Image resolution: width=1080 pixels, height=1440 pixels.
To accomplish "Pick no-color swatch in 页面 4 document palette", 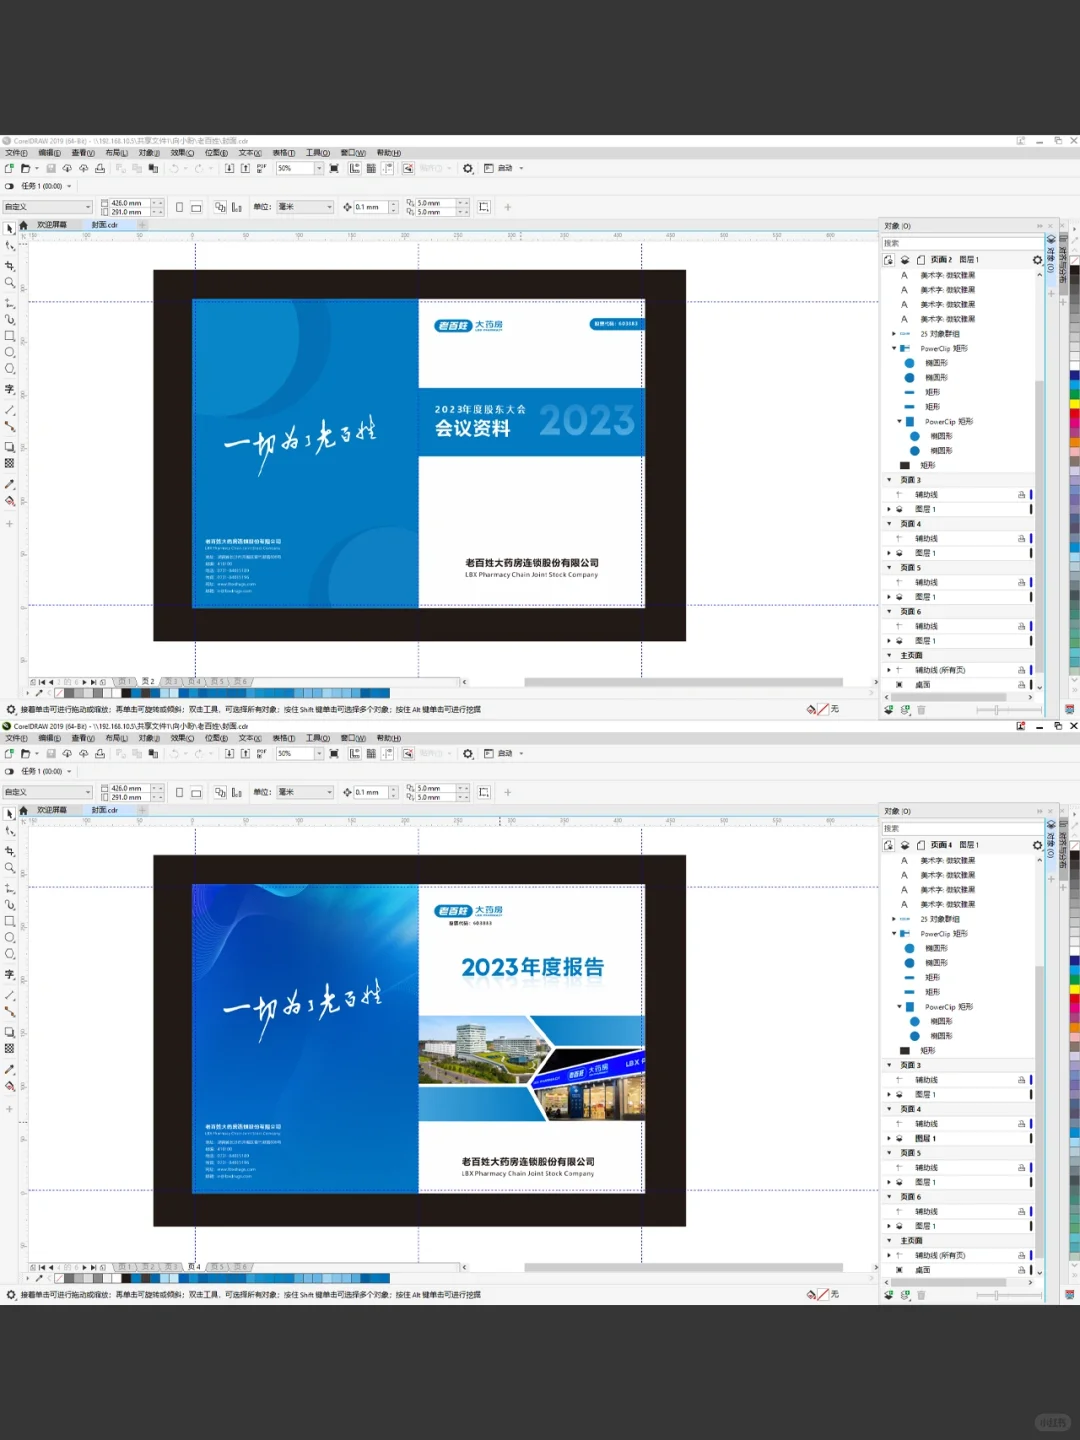I will tap(58, 1278).
